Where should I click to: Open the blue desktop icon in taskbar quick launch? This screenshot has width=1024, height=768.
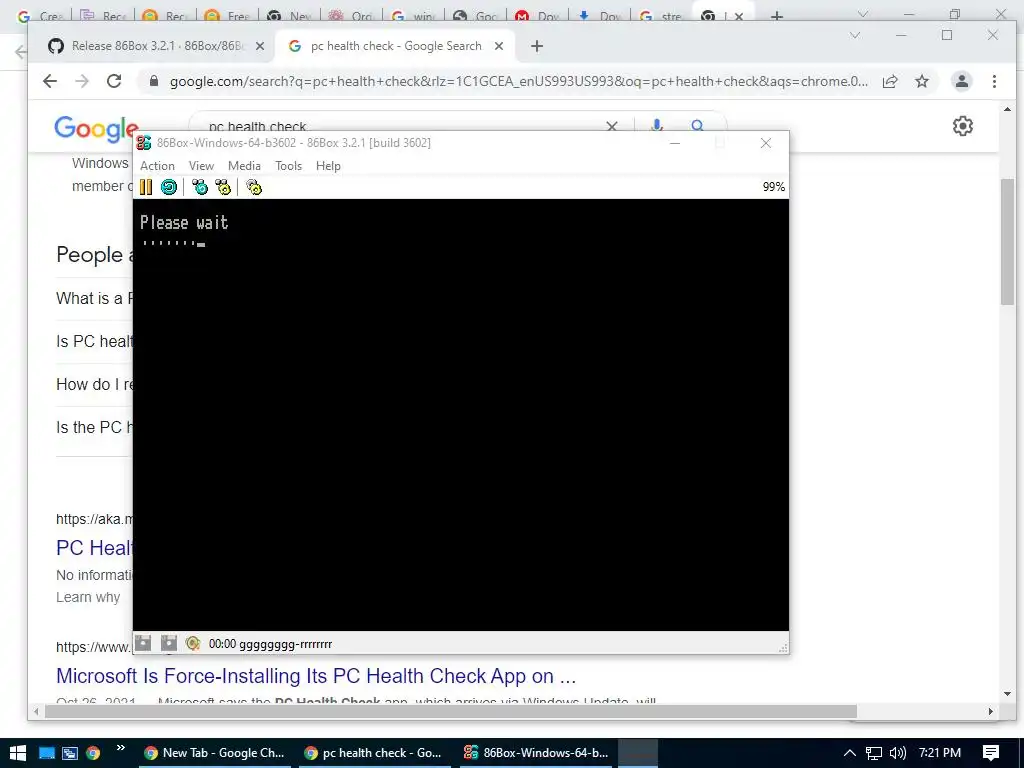click(46, 753)
